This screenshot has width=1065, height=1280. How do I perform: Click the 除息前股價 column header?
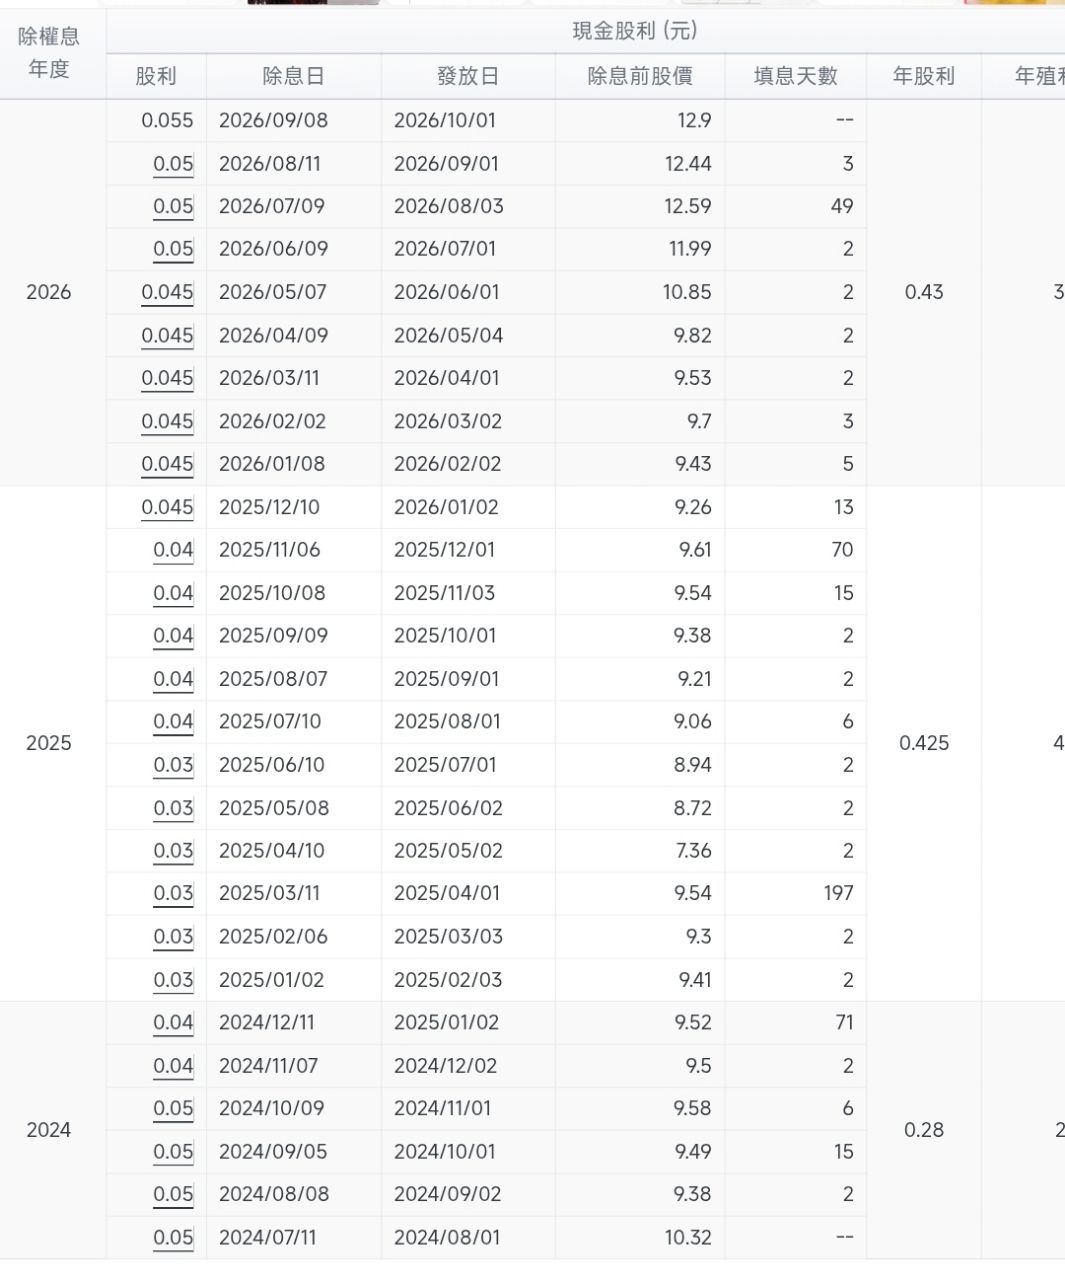(640, 76)
